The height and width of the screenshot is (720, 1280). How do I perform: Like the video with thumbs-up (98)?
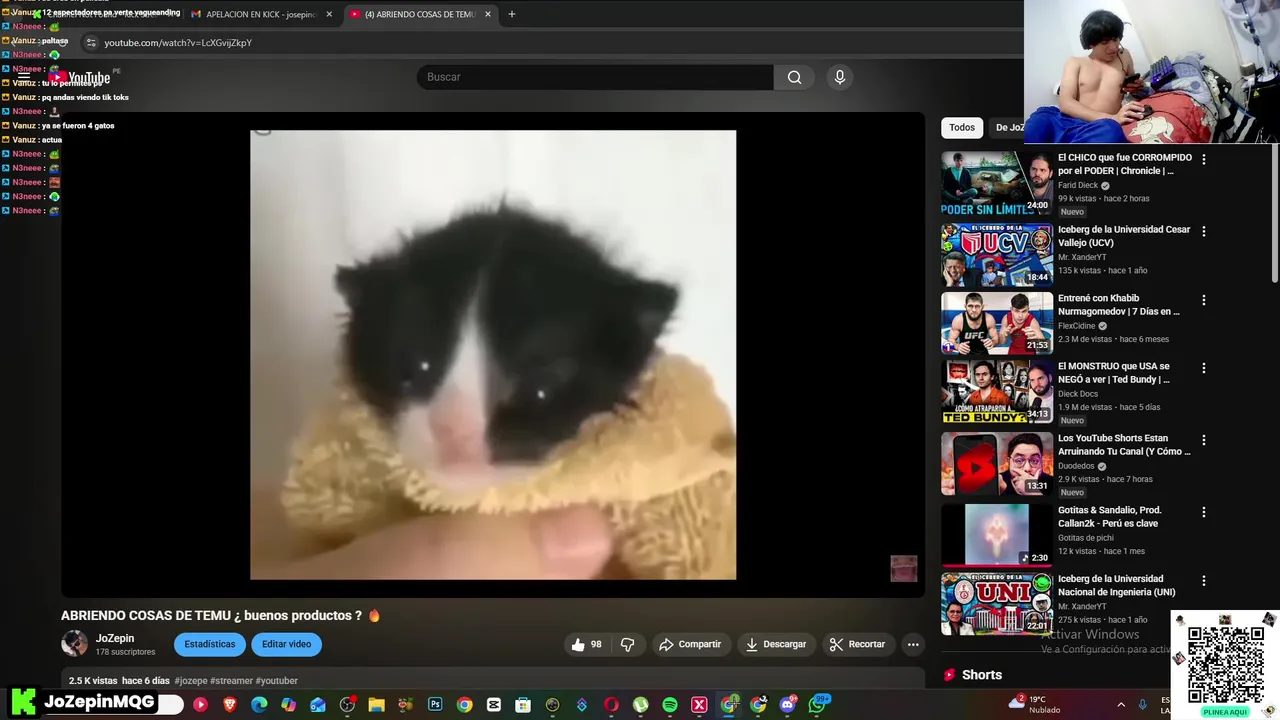tap(587, 644)
